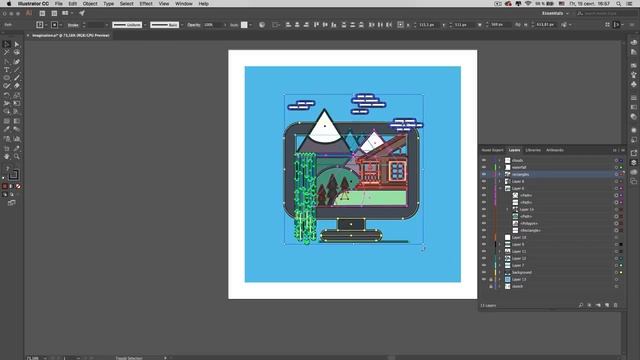The height and width of the screenshot is (360, 640).
Task: Hide the clouds layer
Action: tap(484, 160)
